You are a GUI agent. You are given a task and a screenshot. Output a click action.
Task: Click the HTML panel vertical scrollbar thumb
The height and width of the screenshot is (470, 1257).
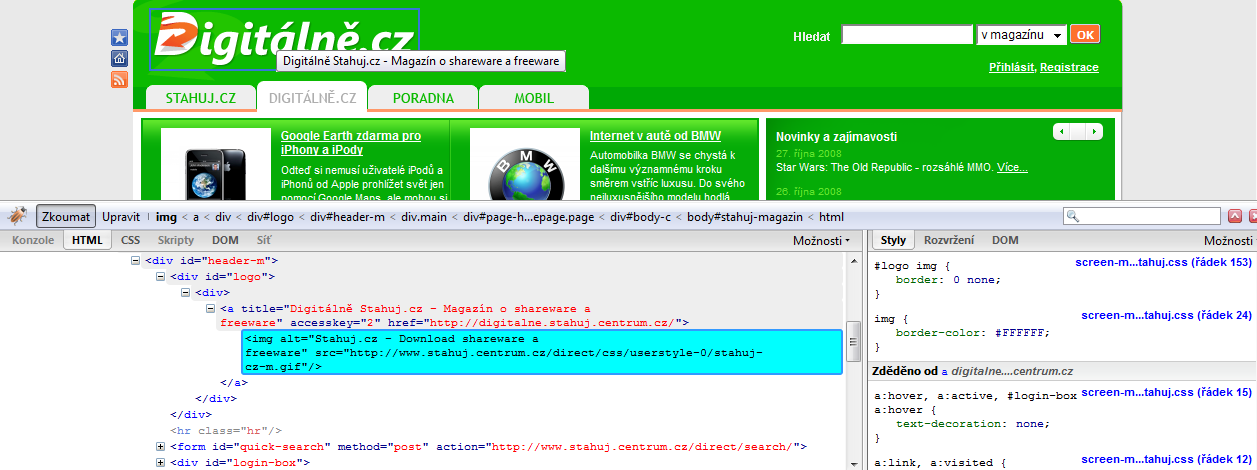853,341
